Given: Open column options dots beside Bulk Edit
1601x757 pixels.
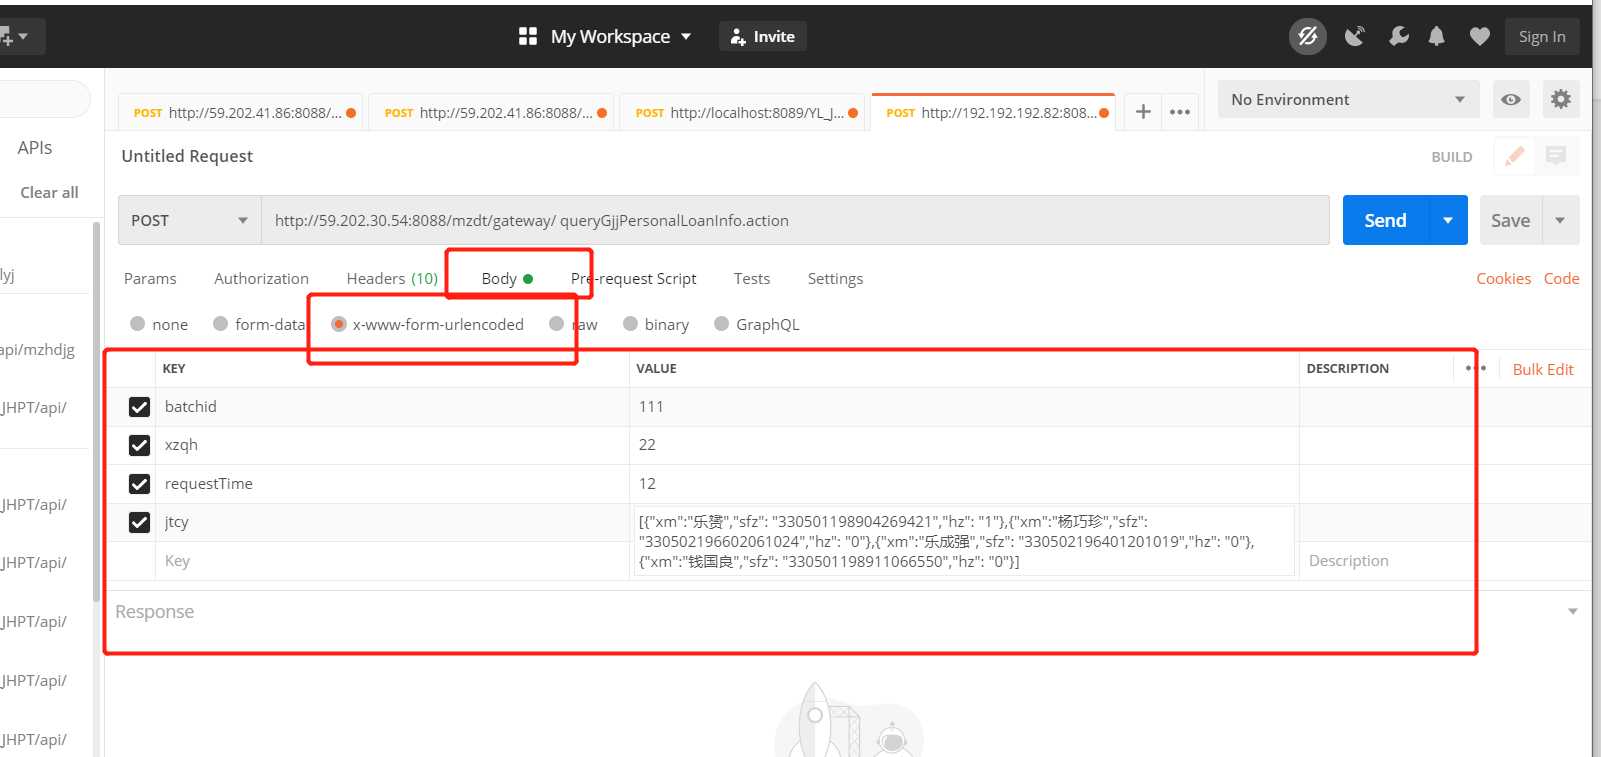Looking at the screenshot, I should pos(1475,368).
